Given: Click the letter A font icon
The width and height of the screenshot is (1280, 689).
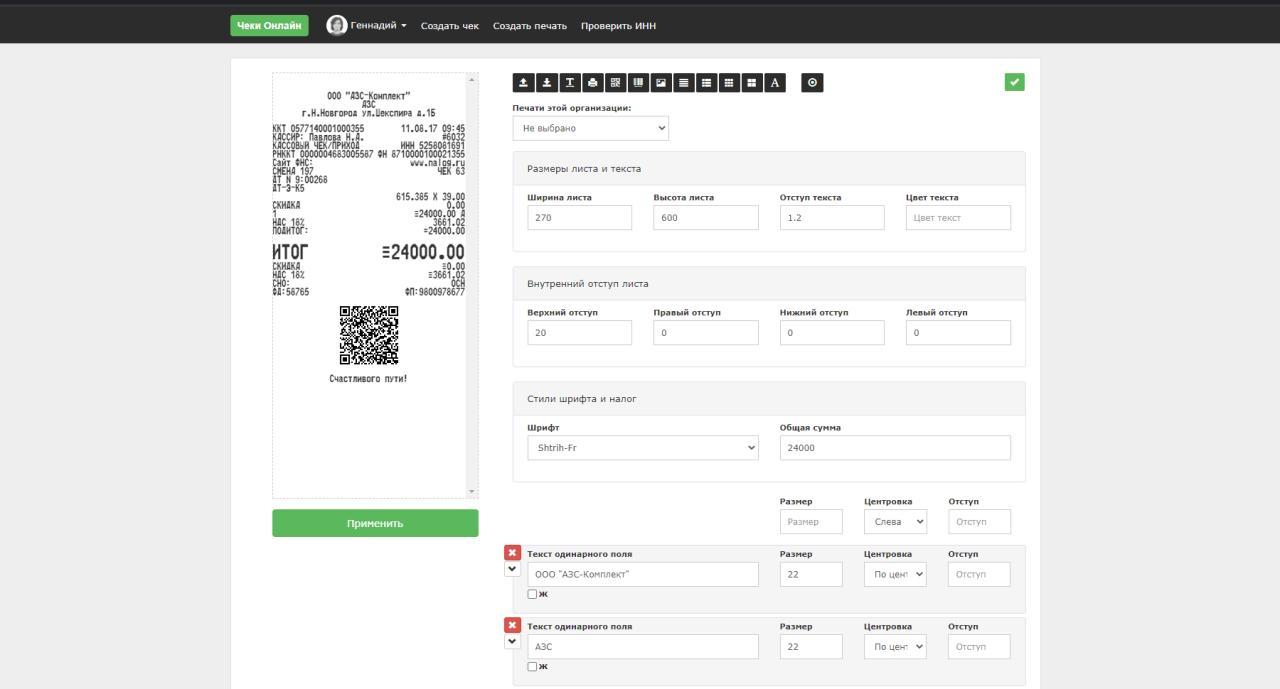Looking at the screenshot, I should [775, 83].
